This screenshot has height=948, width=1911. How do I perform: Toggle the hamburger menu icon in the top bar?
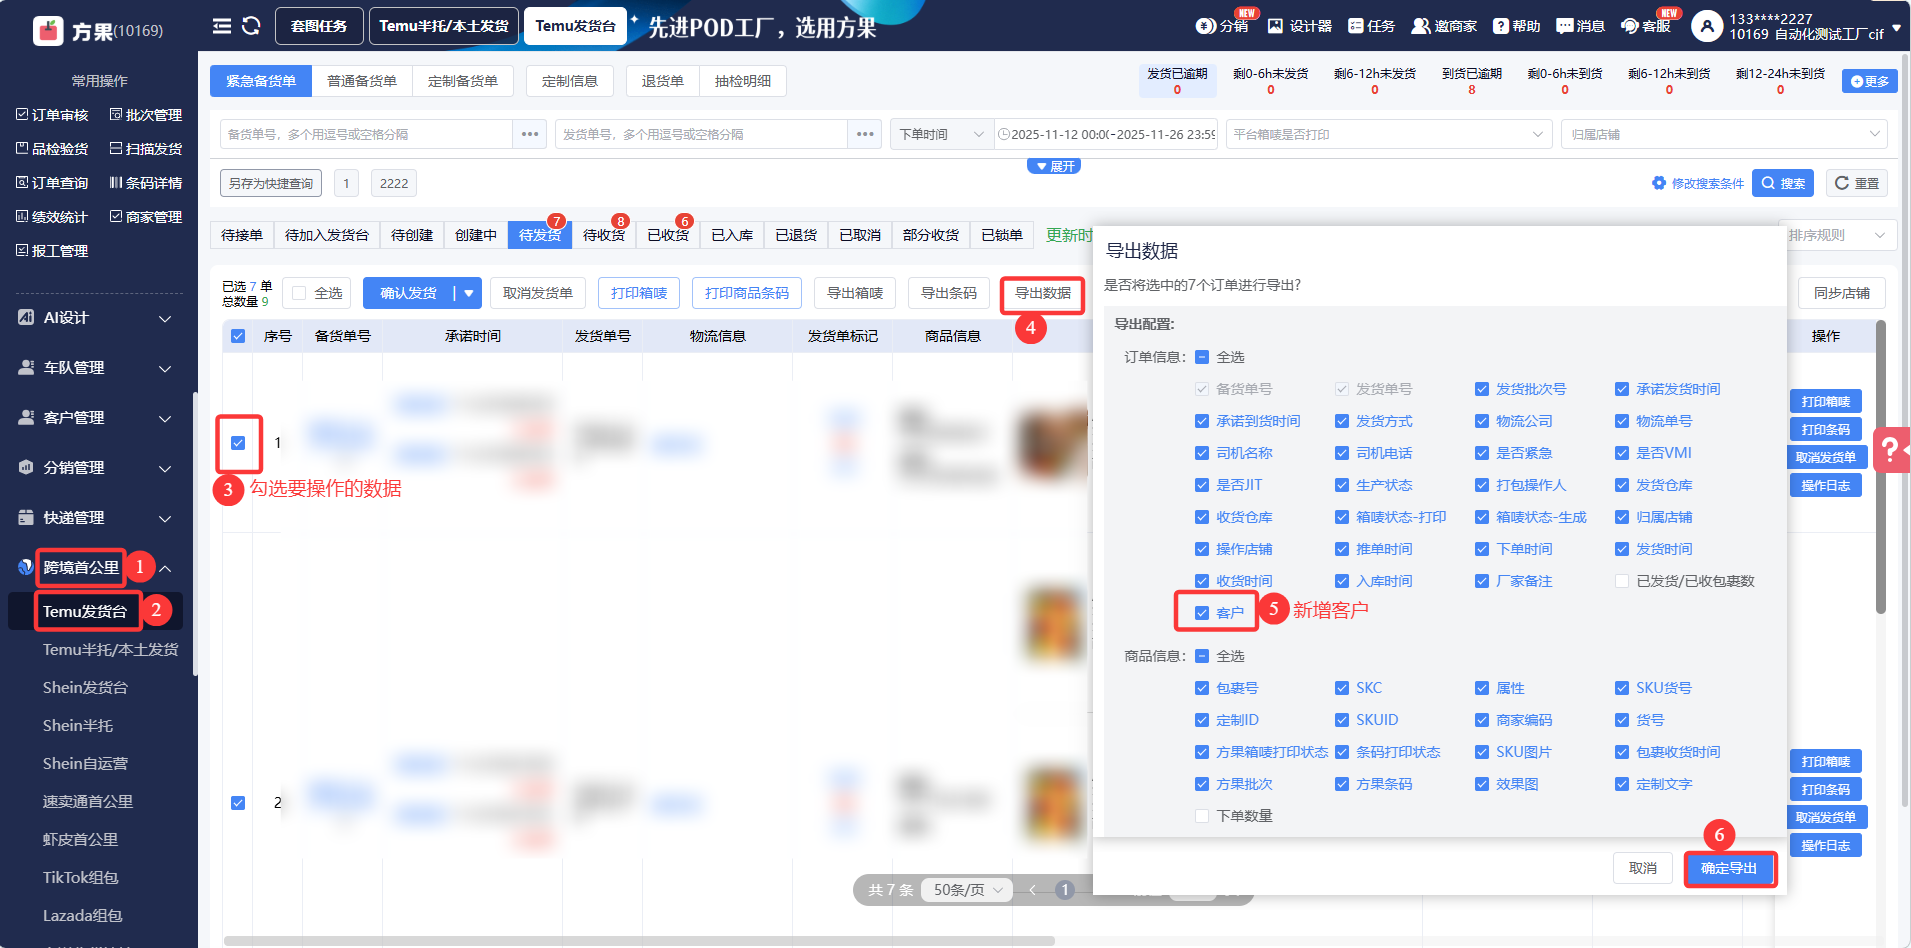(x=222, y=26)
